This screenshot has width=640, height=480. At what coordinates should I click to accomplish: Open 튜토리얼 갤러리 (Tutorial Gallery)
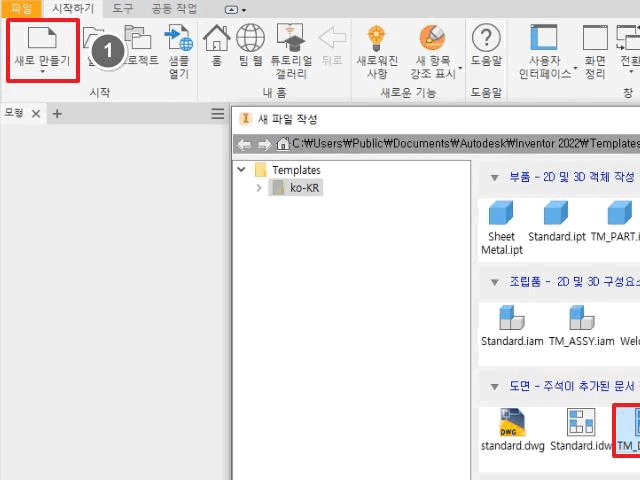click(x=291, y=51)
